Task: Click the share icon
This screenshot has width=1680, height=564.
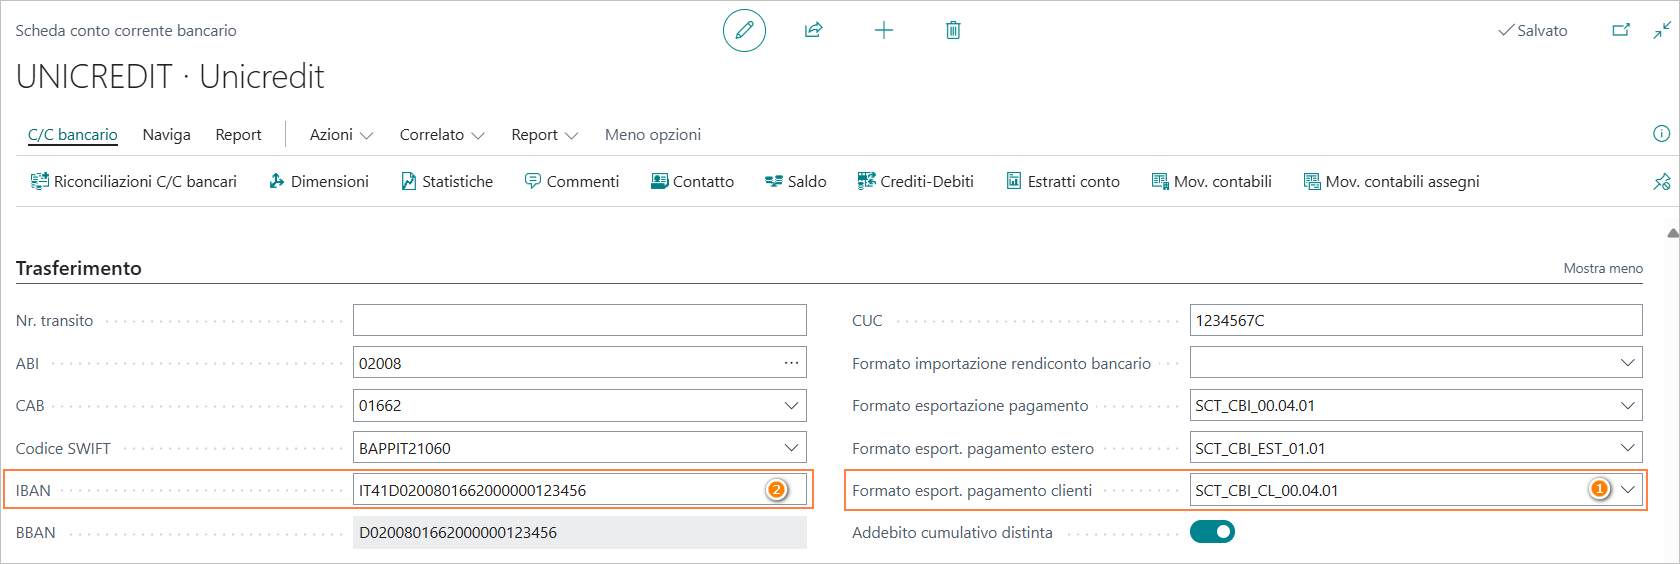Action: click(814, 31)
